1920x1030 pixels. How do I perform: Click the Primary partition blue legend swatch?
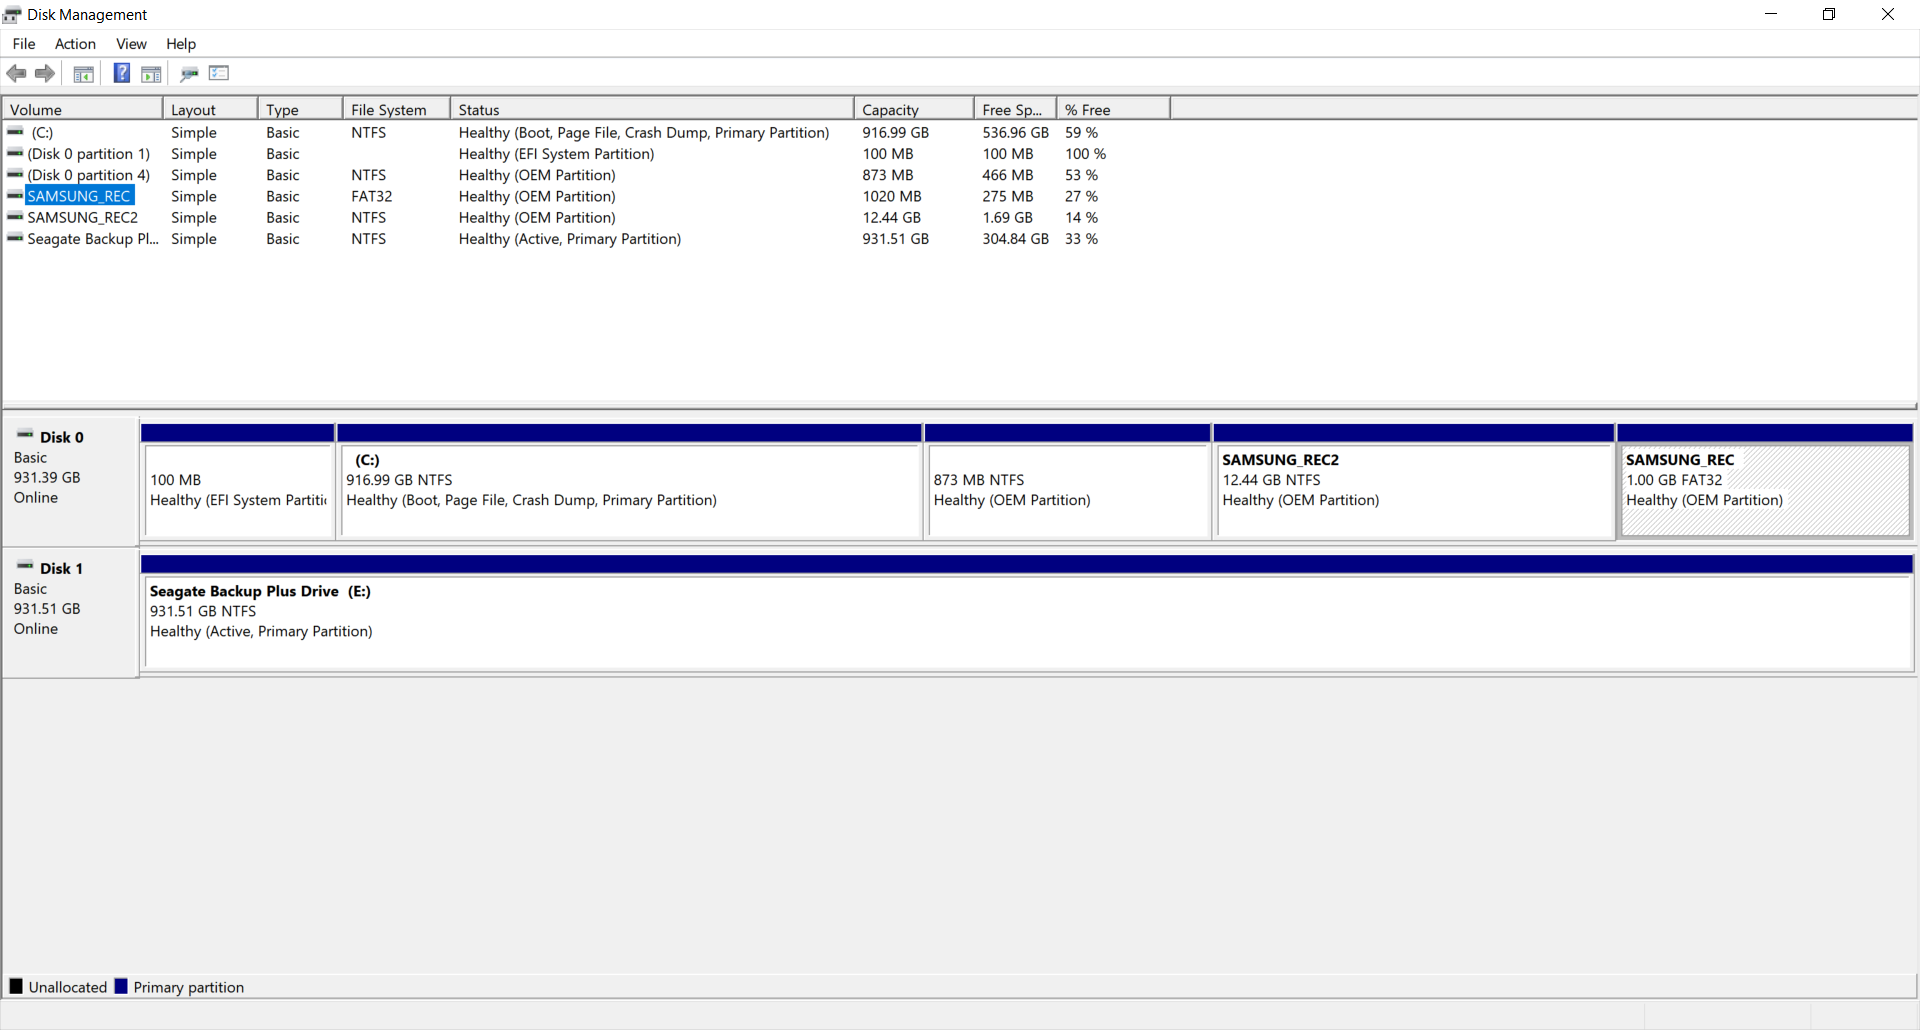click(121, 986)
